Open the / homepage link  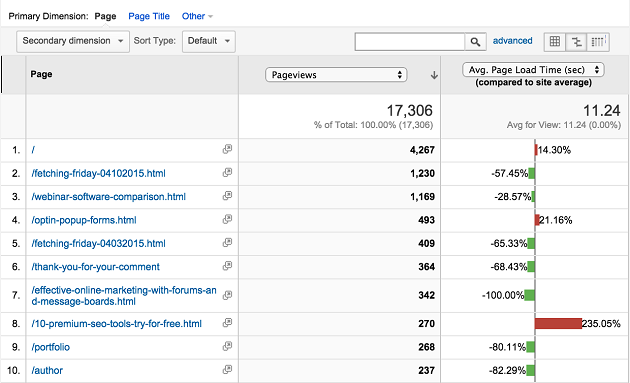(33, 150)
